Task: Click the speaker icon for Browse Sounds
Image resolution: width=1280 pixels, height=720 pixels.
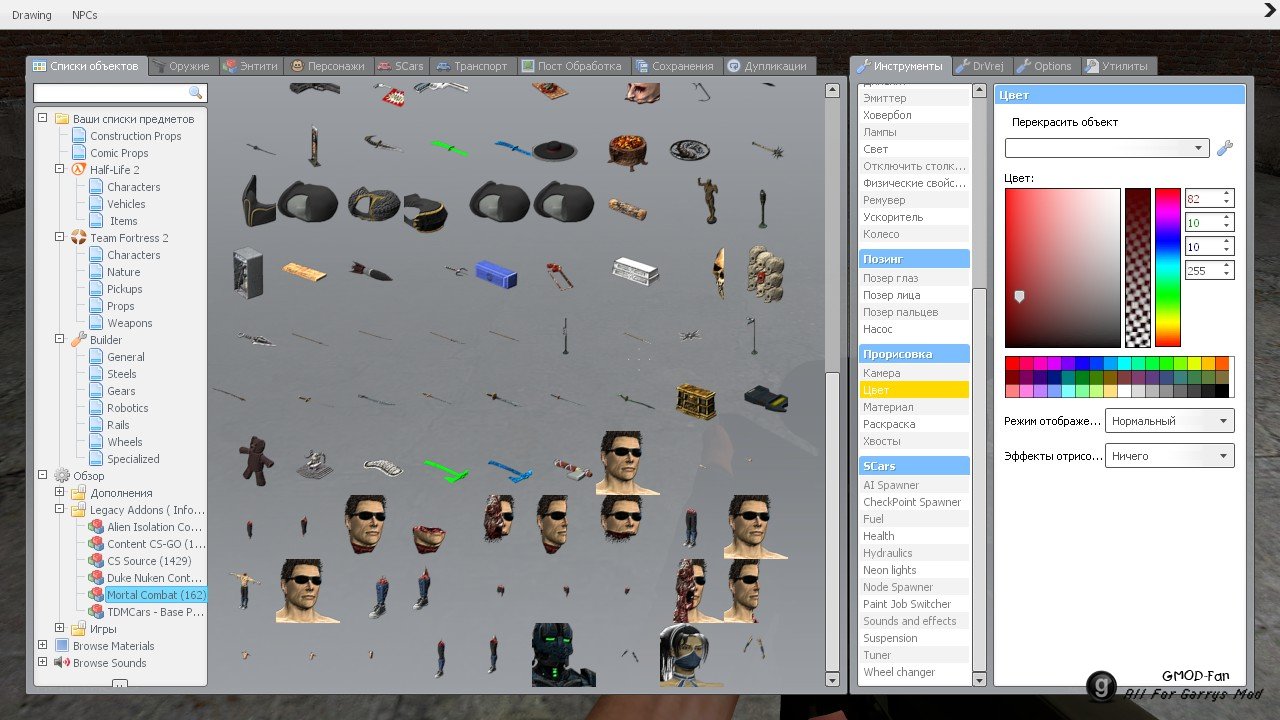Action: point(61,663)
